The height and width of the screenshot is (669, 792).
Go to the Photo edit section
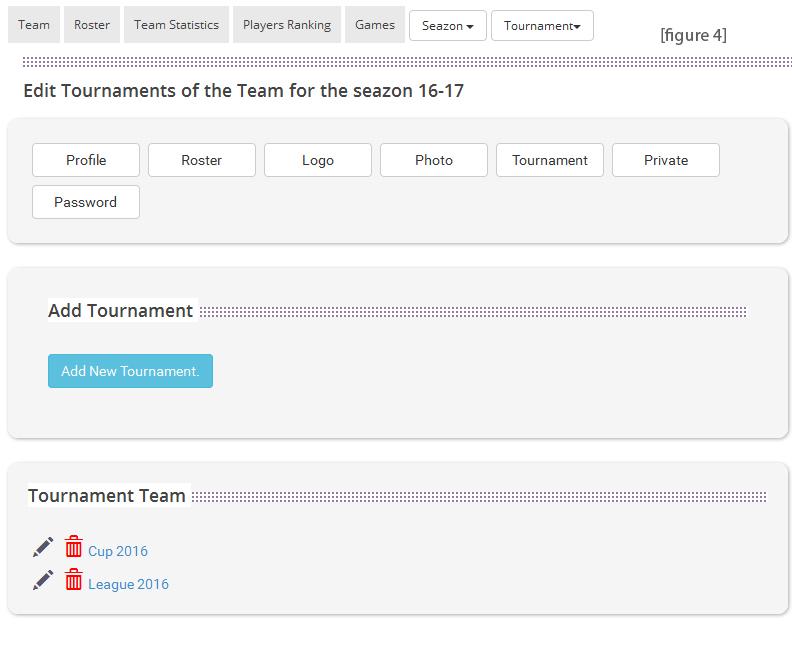coord(434,160)
